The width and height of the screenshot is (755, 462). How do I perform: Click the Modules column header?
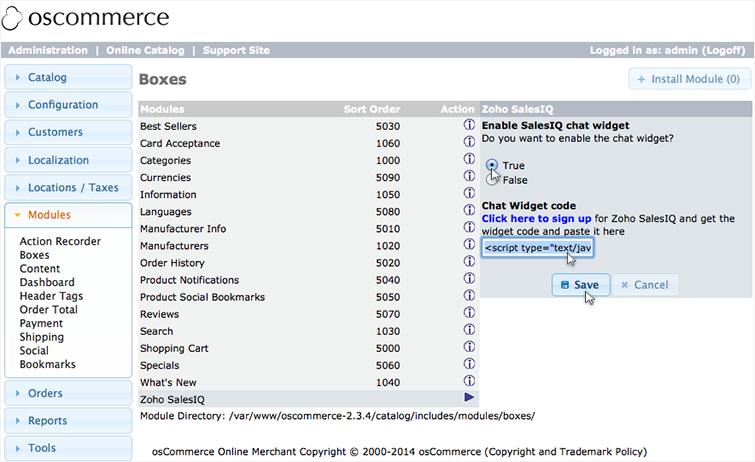[162, 109]
